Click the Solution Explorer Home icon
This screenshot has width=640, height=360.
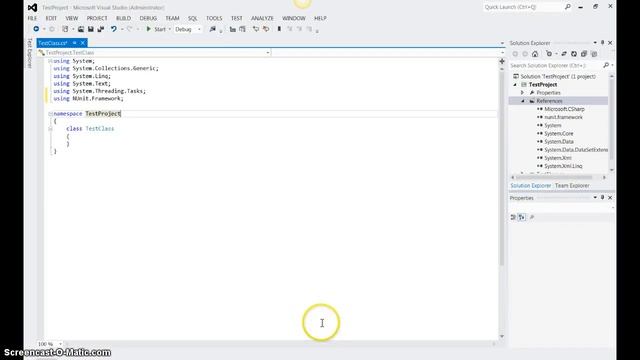(x=535, y=54)
